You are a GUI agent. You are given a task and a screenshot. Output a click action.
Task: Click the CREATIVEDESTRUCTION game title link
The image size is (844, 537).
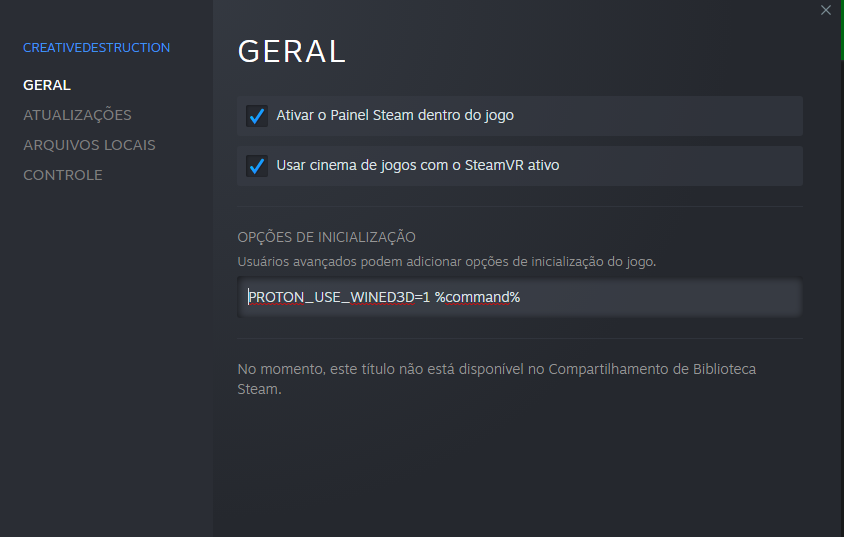click(96, 47)
